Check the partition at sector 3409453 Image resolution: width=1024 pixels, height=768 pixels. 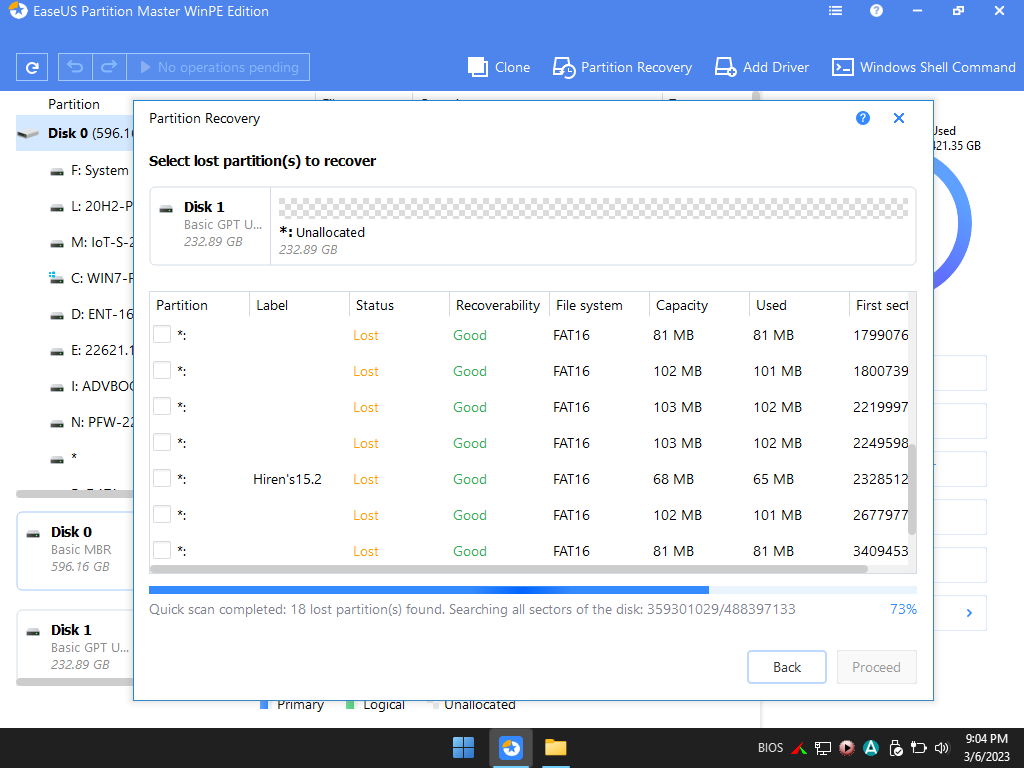click(162, 550)
